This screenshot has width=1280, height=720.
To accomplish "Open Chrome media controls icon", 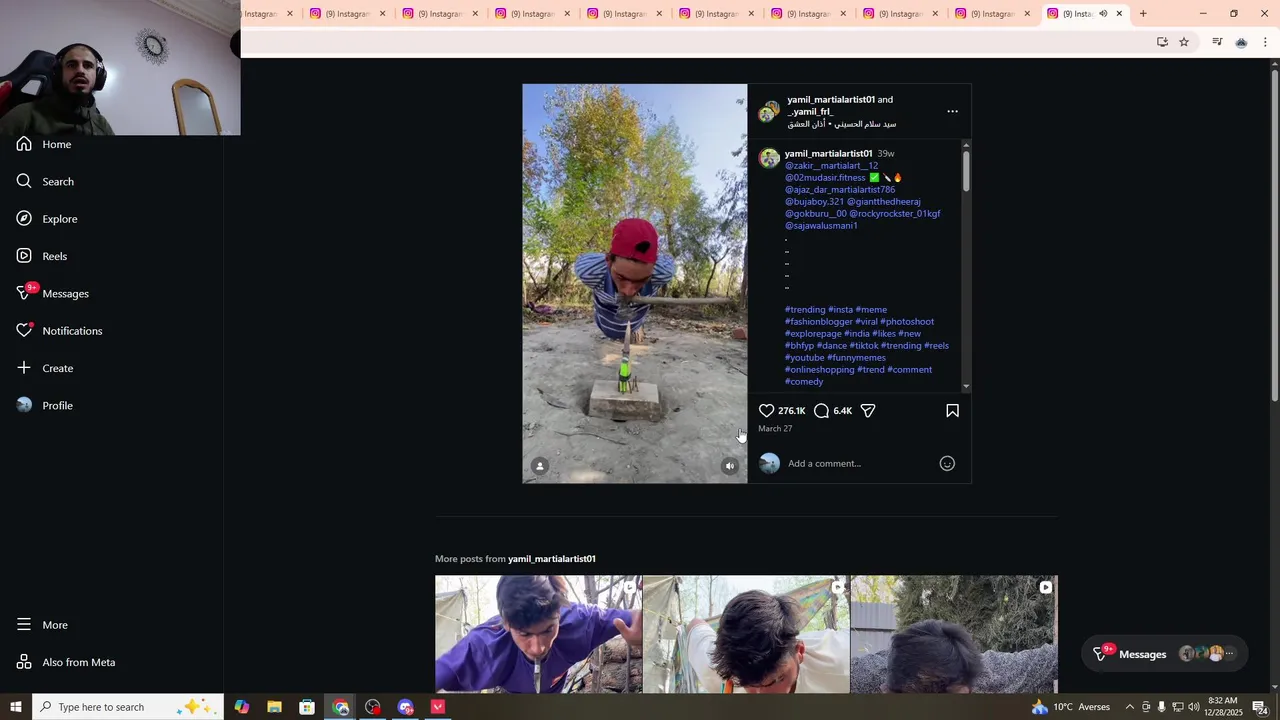I will [x=1217, y=42].
